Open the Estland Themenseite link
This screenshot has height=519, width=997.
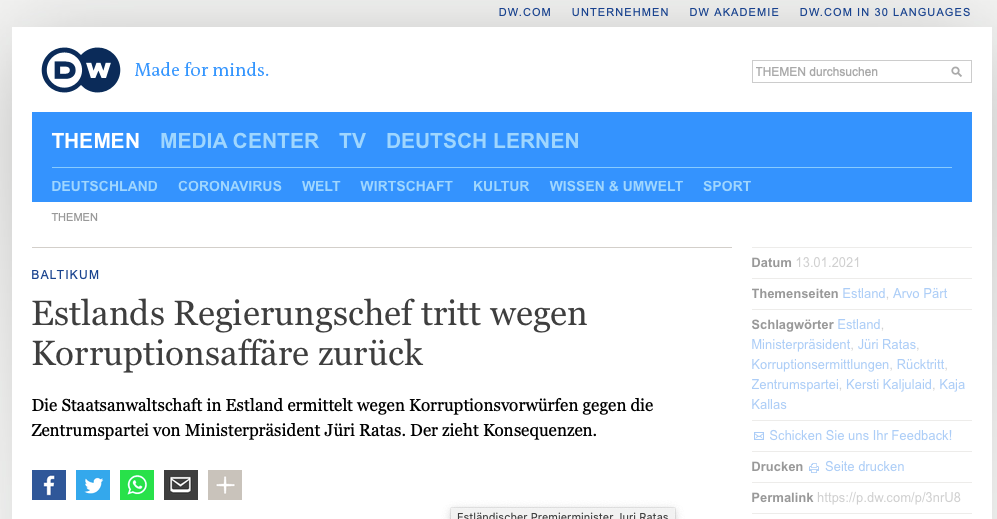[865, 294]
